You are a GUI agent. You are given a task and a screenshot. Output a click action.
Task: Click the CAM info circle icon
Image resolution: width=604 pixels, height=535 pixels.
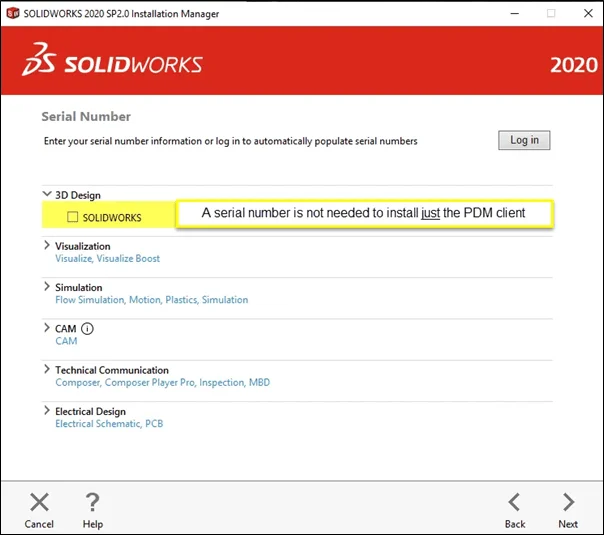point(87,328)
